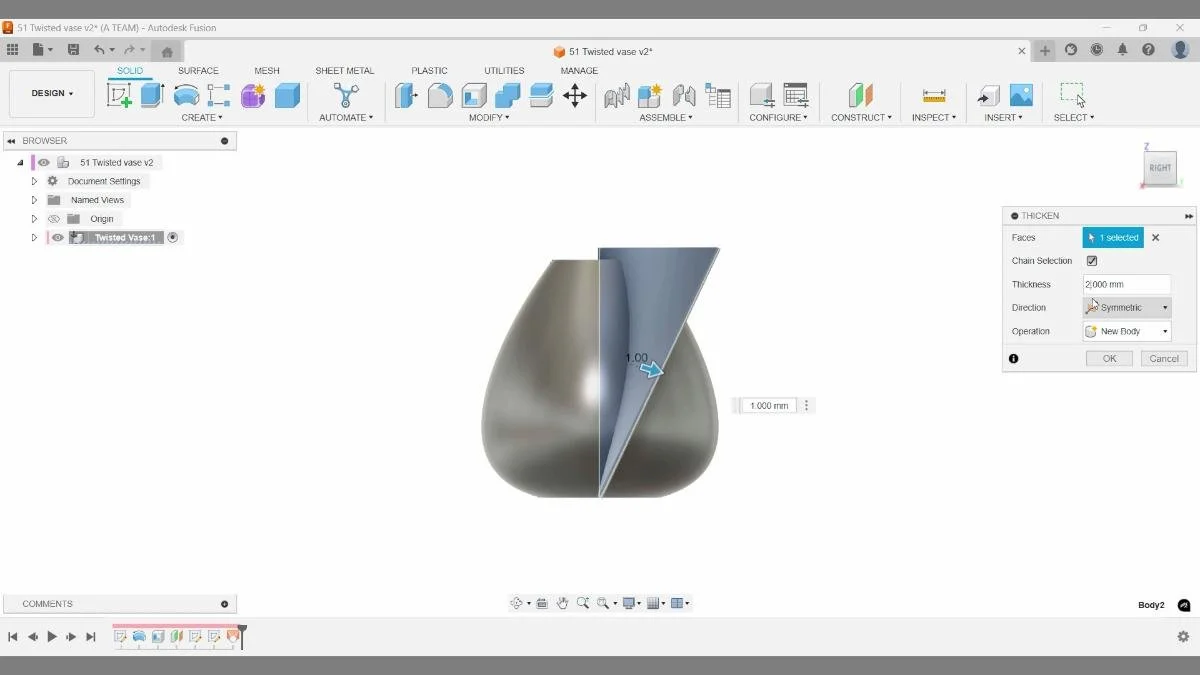Image resolution: width=1200 pixels, height=675 pixels.
Task: Activate the Revolve tool
Action: click(x=188, y=95)
